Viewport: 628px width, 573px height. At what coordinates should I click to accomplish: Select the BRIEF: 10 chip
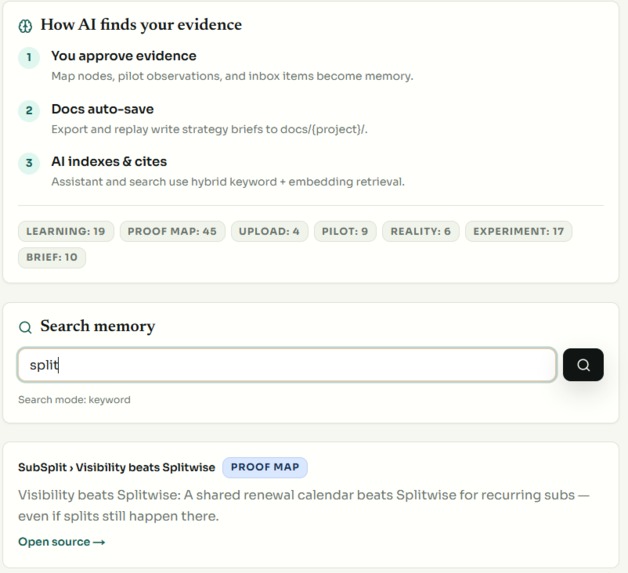tap(52, 257)
